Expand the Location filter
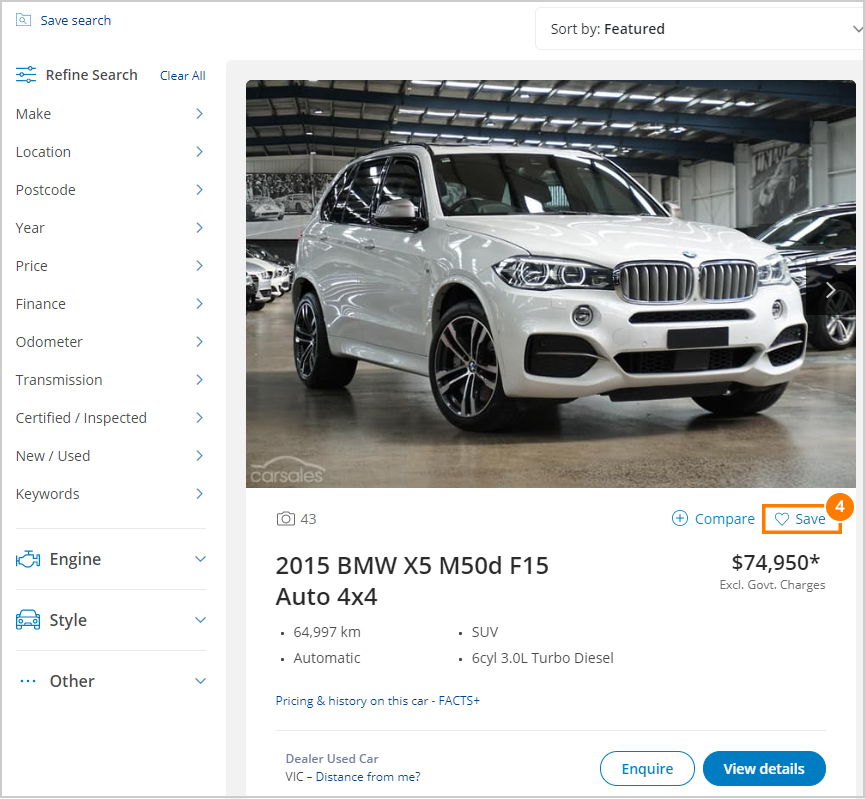 [x=110, y=152]
